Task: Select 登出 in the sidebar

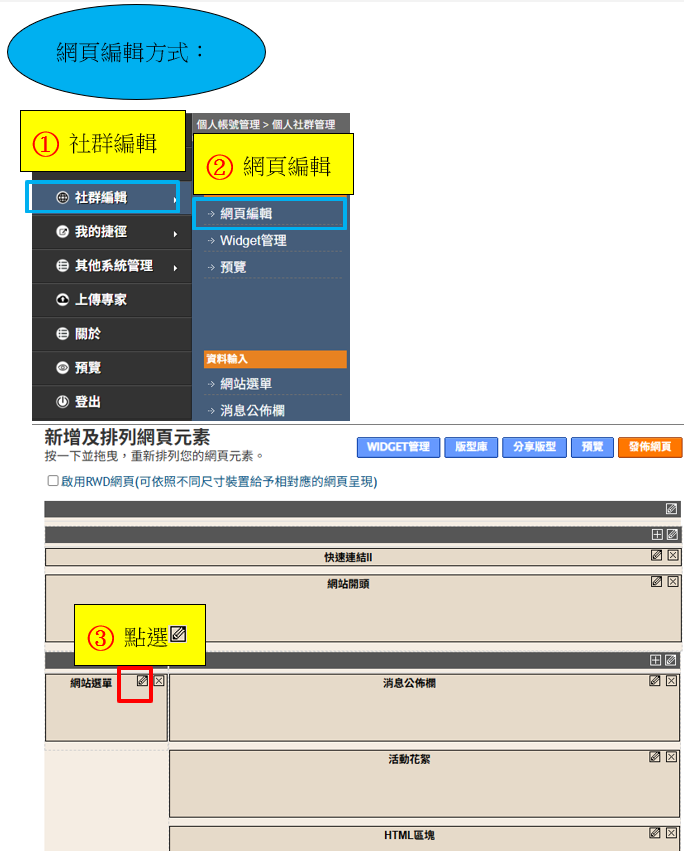Action: coord(112,402)
